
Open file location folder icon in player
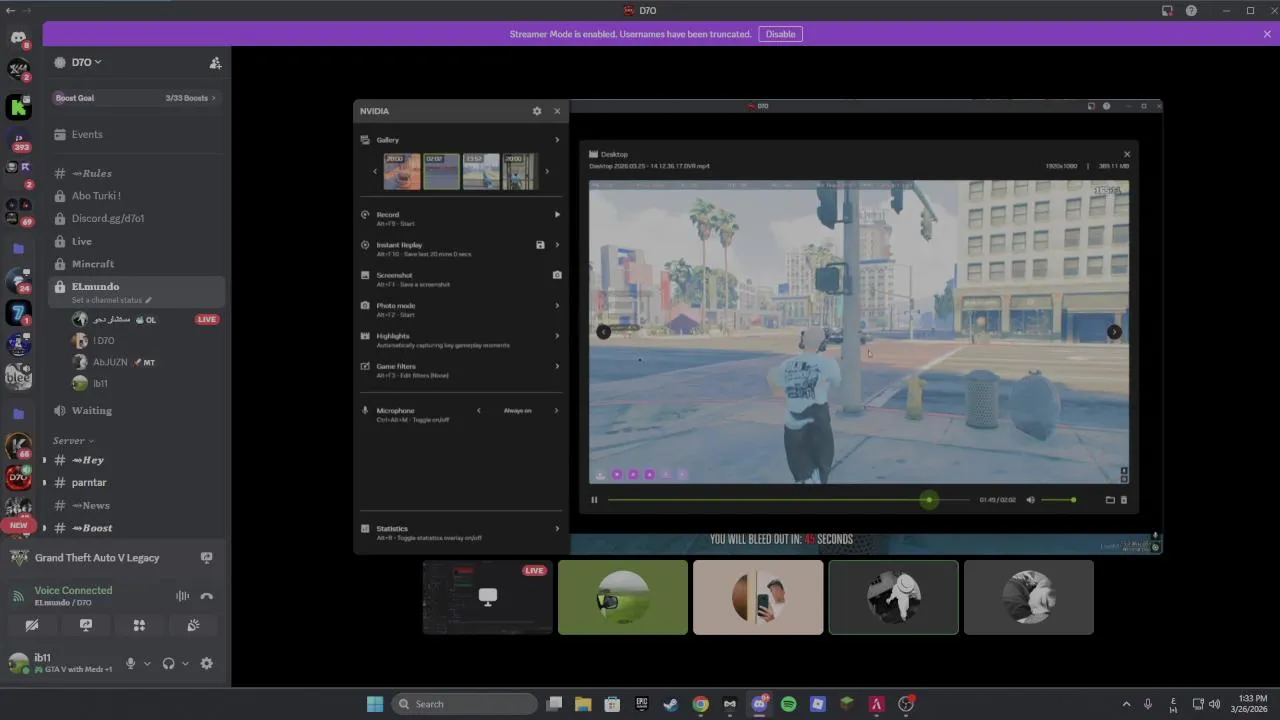(1110, 500)
